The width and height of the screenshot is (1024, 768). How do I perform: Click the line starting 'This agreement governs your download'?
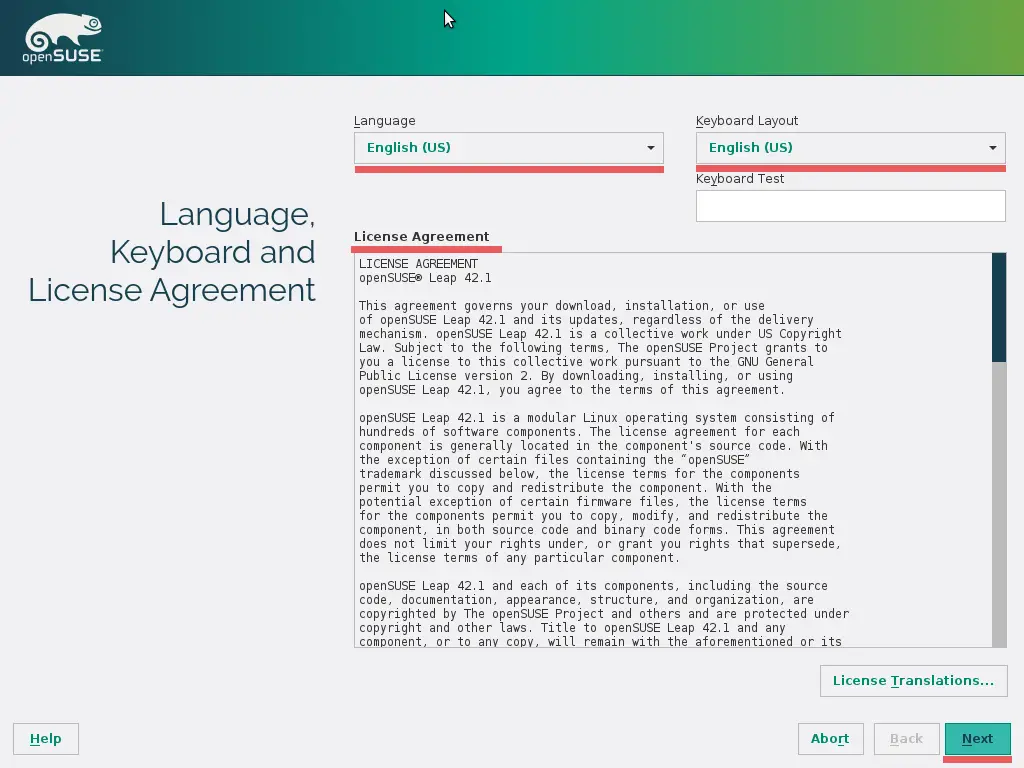(x=562, y=306)
